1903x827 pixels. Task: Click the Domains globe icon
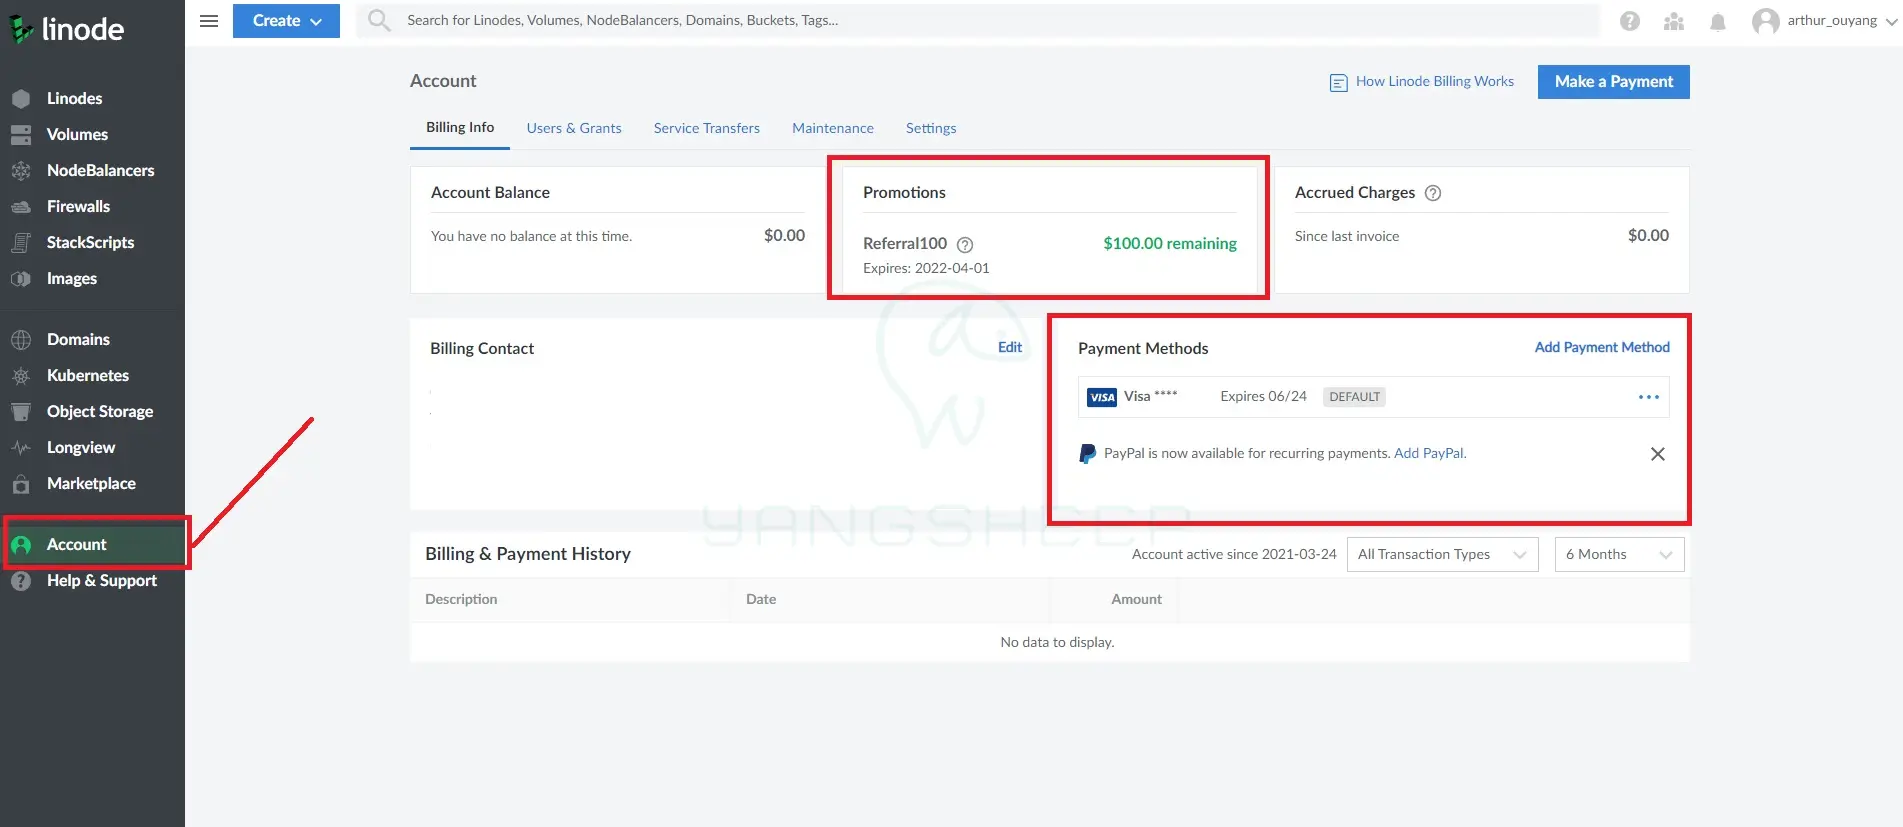click(x=21, y=339)
